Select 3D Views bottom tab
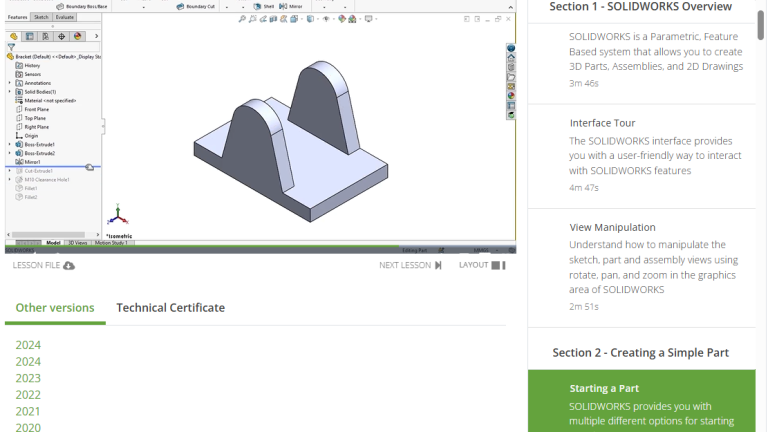The height and width of the screenshot is (432, 768). [x=77, y=242]
